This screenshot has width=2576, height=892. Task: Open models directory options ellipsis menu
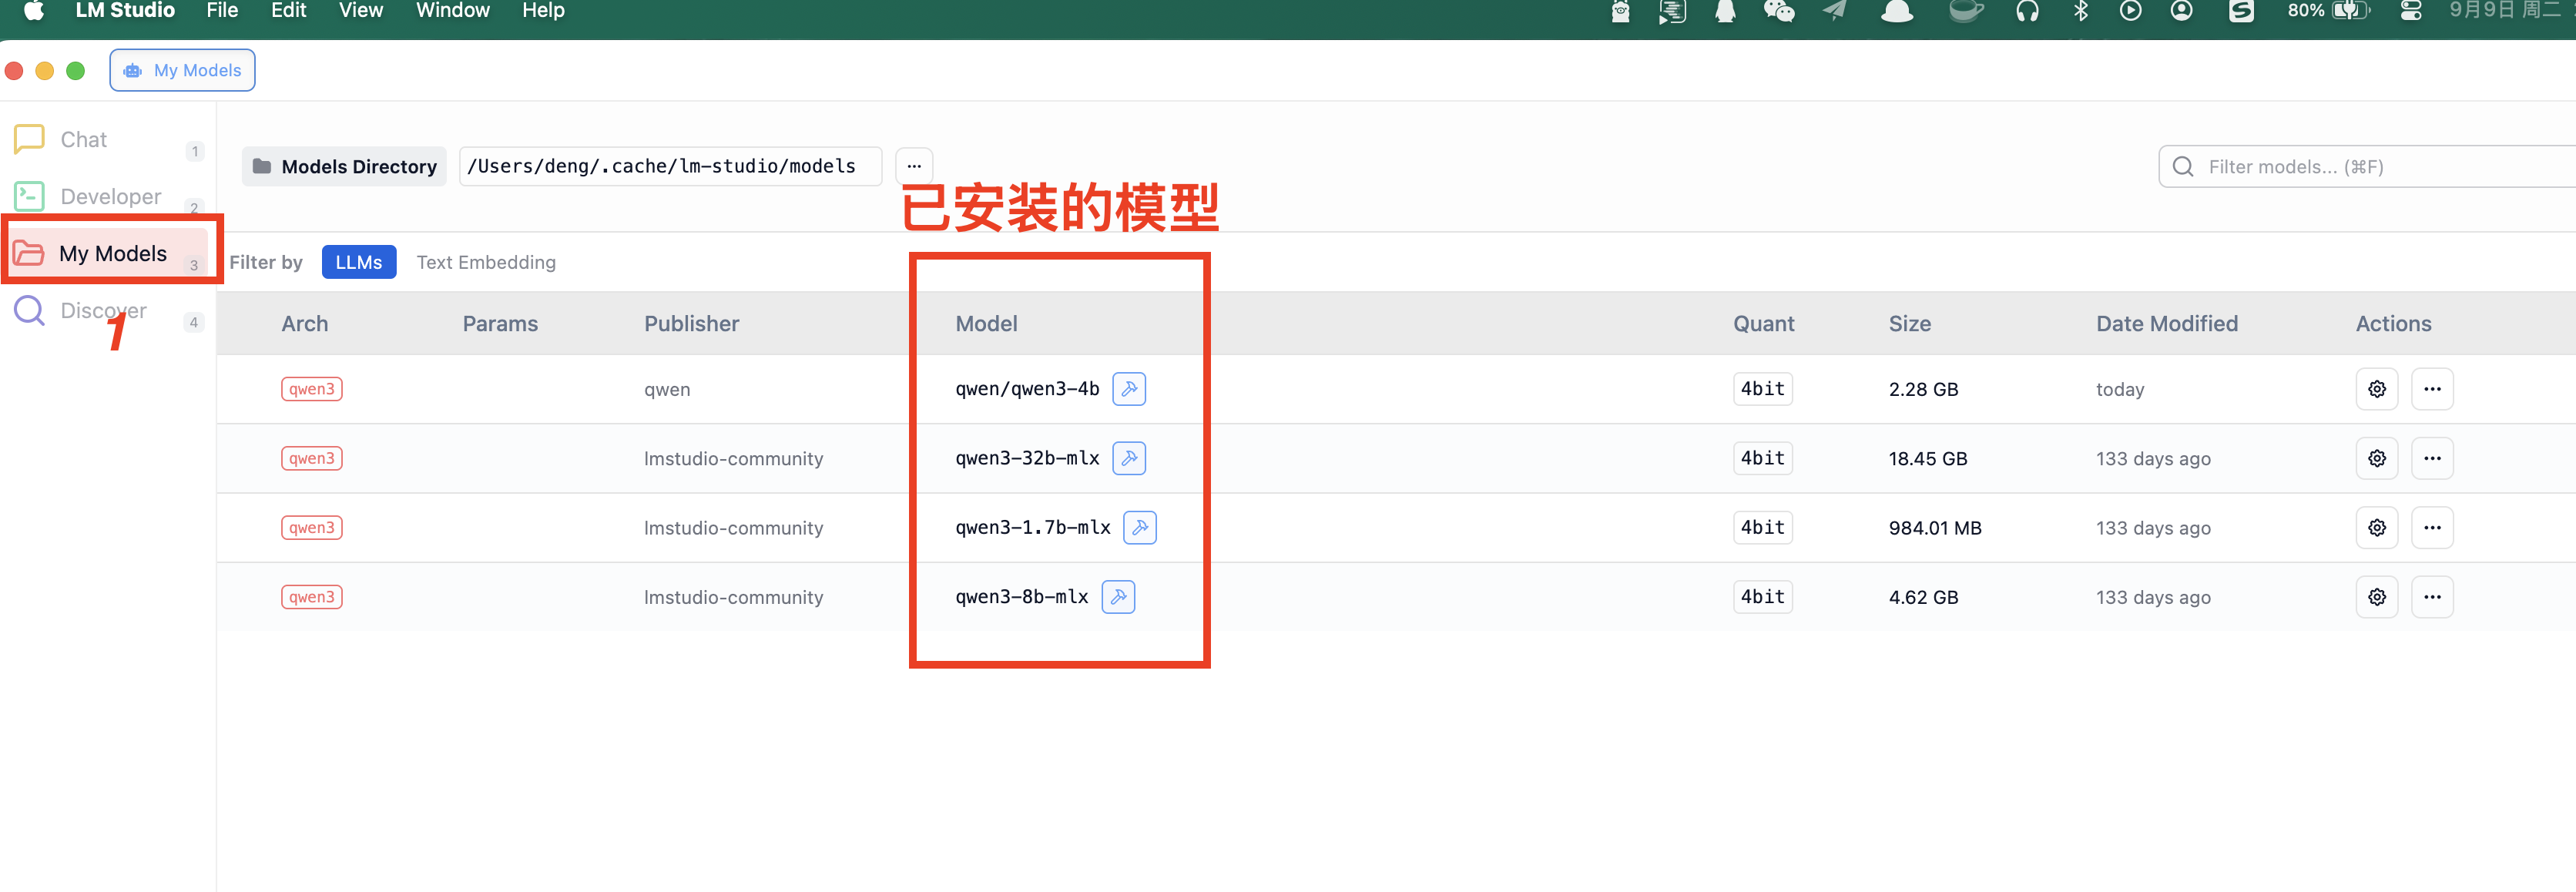point(914,166)
